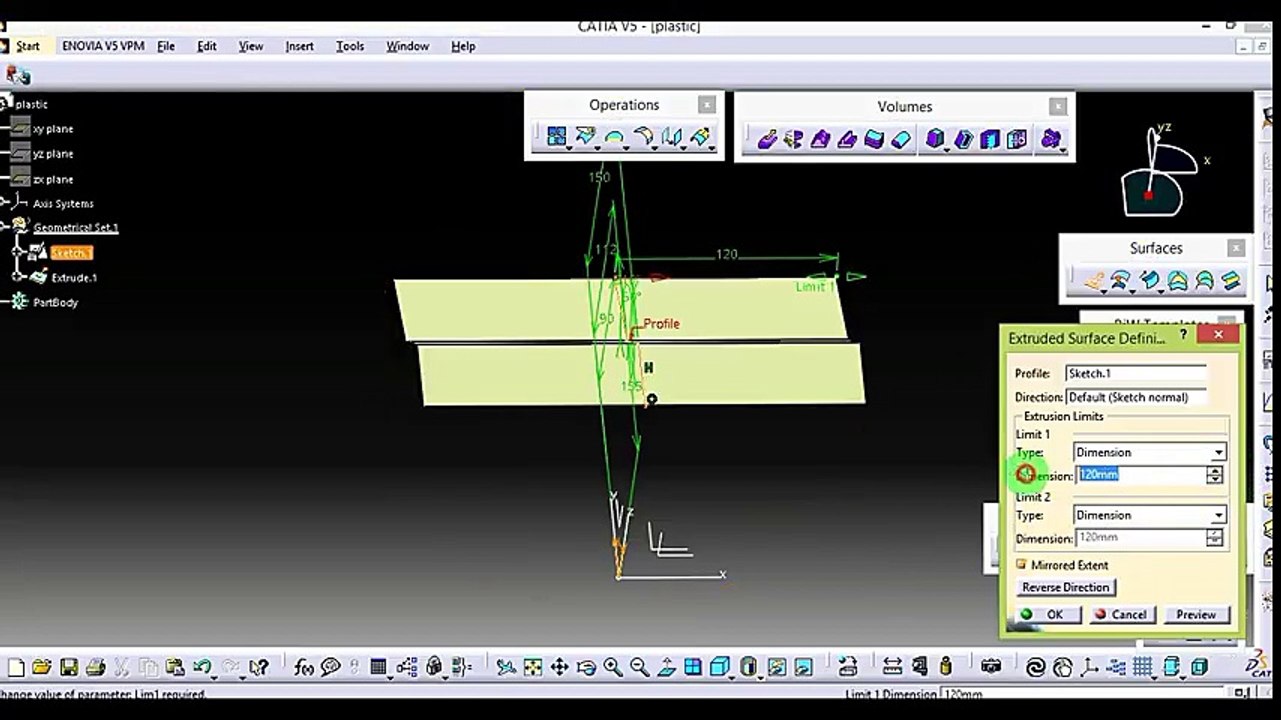Click the Reverse Direction button
The height and width of the screenshot is (720, 1281).
1065,588
